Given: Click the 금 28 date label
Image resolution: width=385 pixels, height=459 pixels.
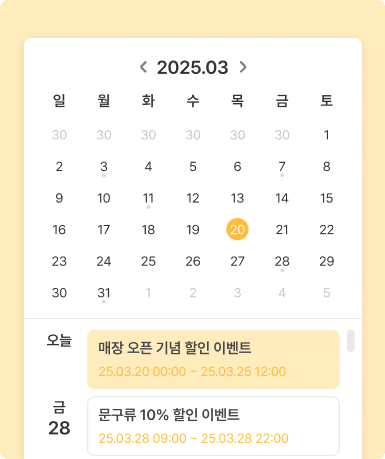Looking at the screenshot, I should [59, 419].
